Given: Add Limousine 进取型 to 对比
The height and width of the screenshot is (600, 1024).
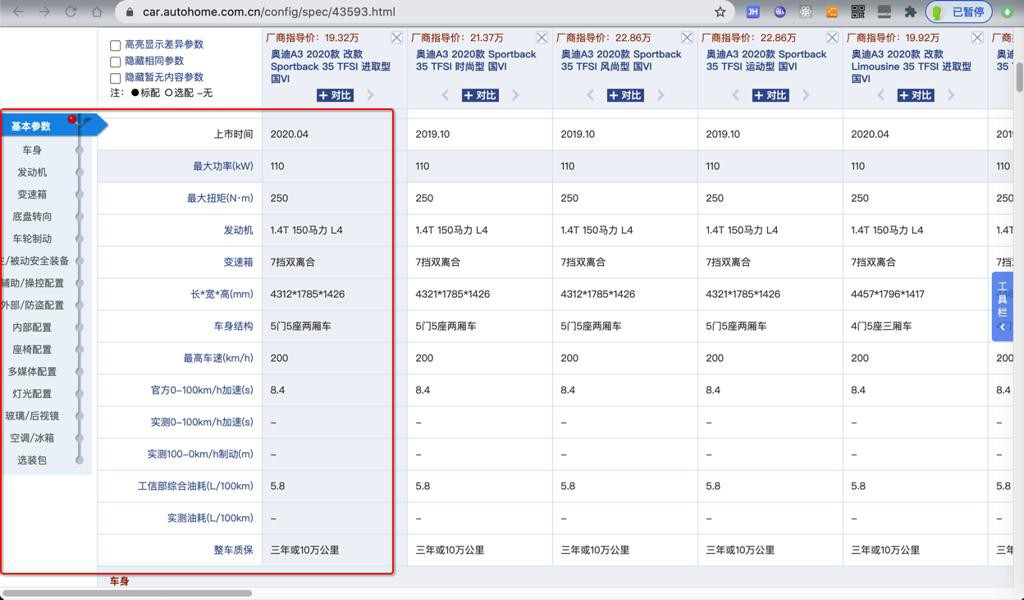Looking at the screenshot, I should pos(916,95).
